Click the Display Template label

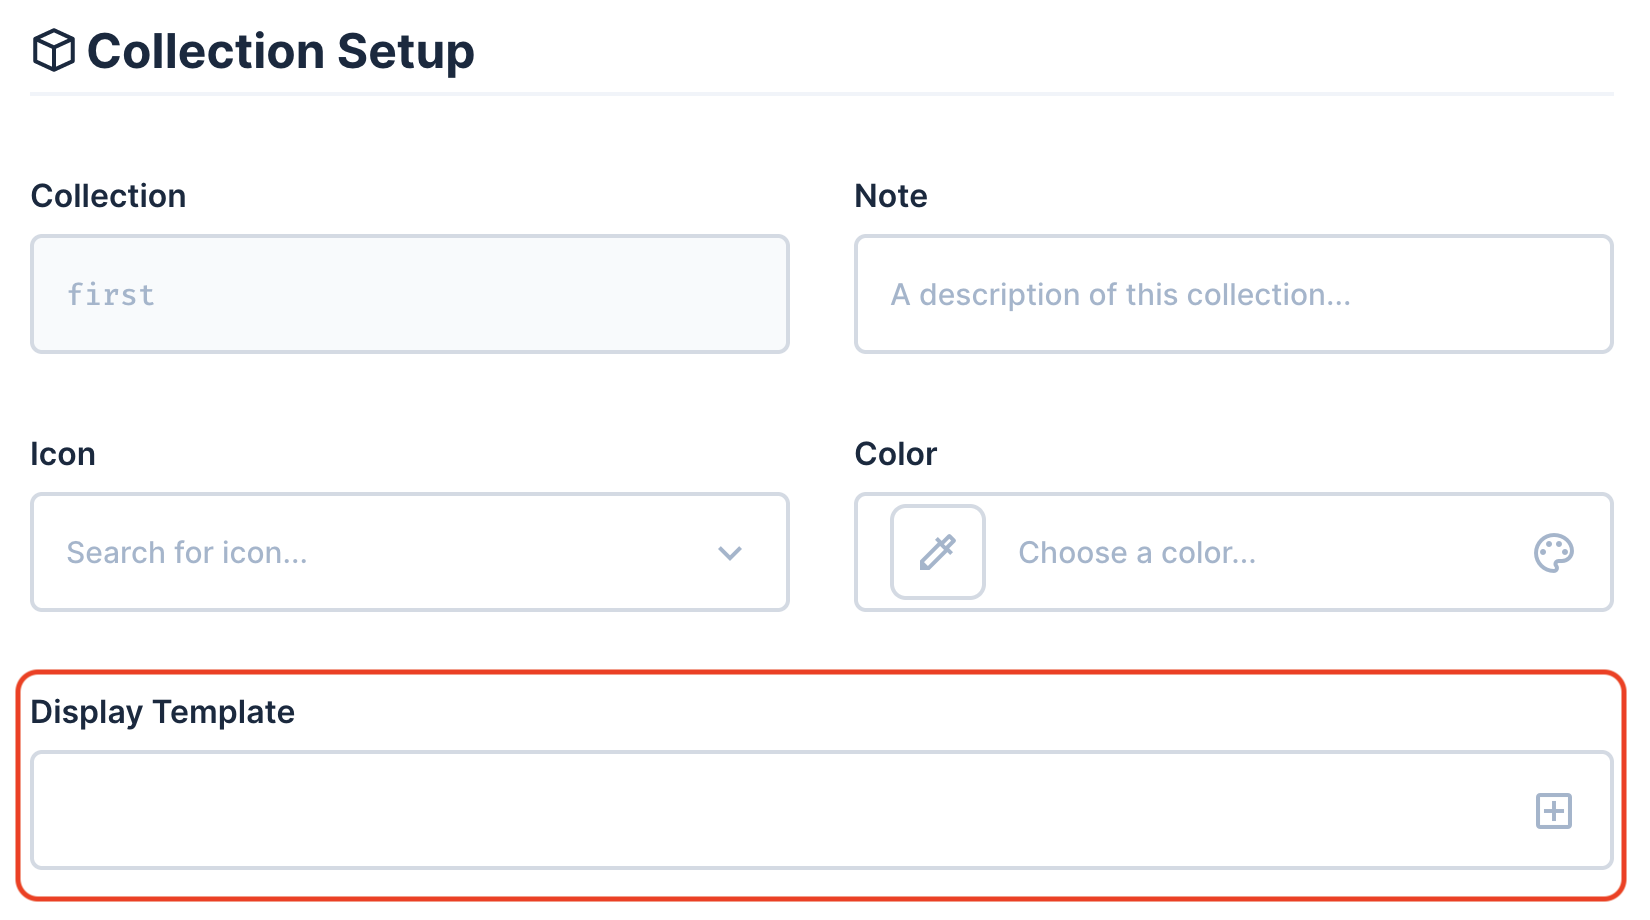click(163, 711)
